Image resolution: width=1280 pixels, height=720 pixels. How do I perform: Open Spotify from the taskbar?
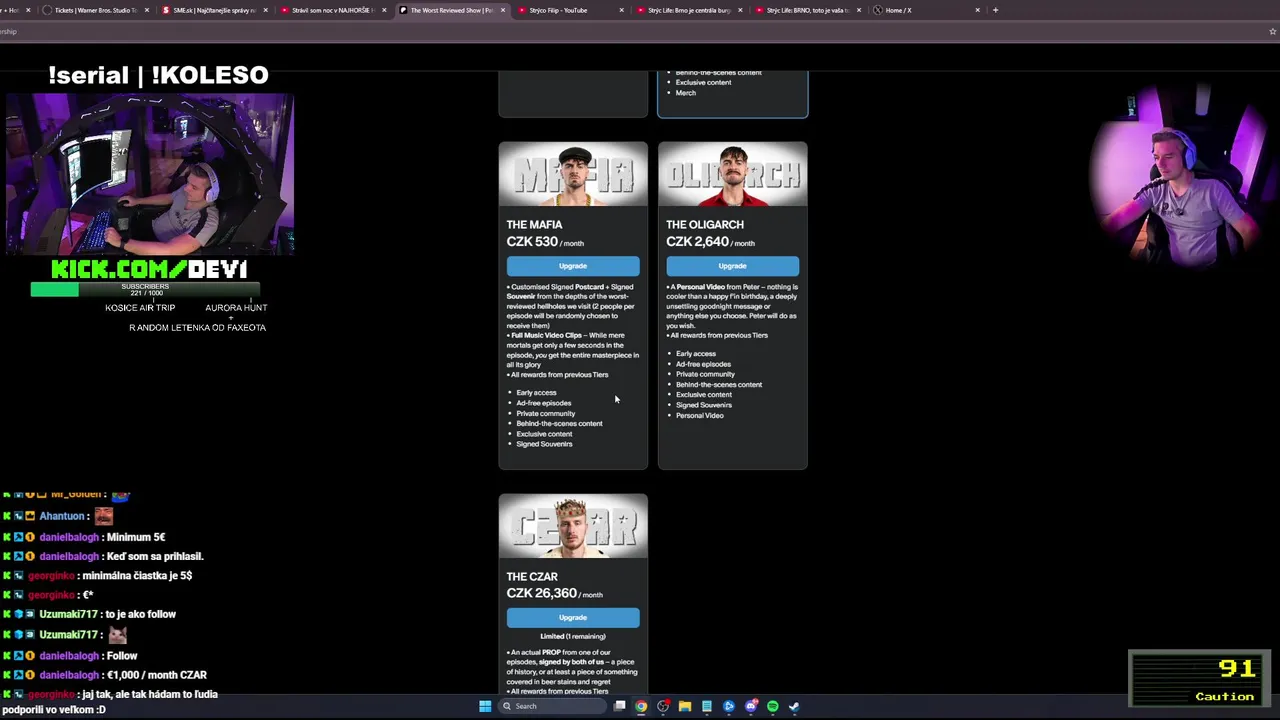pyautogui.click(x=773, y=706)
